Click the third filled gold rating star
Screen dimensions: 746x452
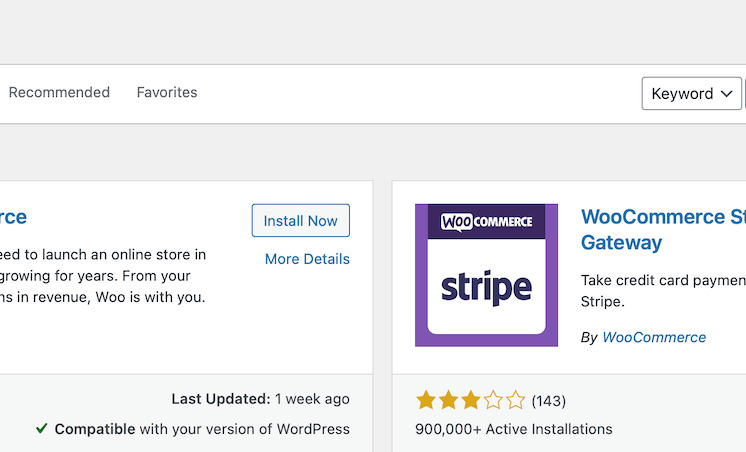click(471, 400)
